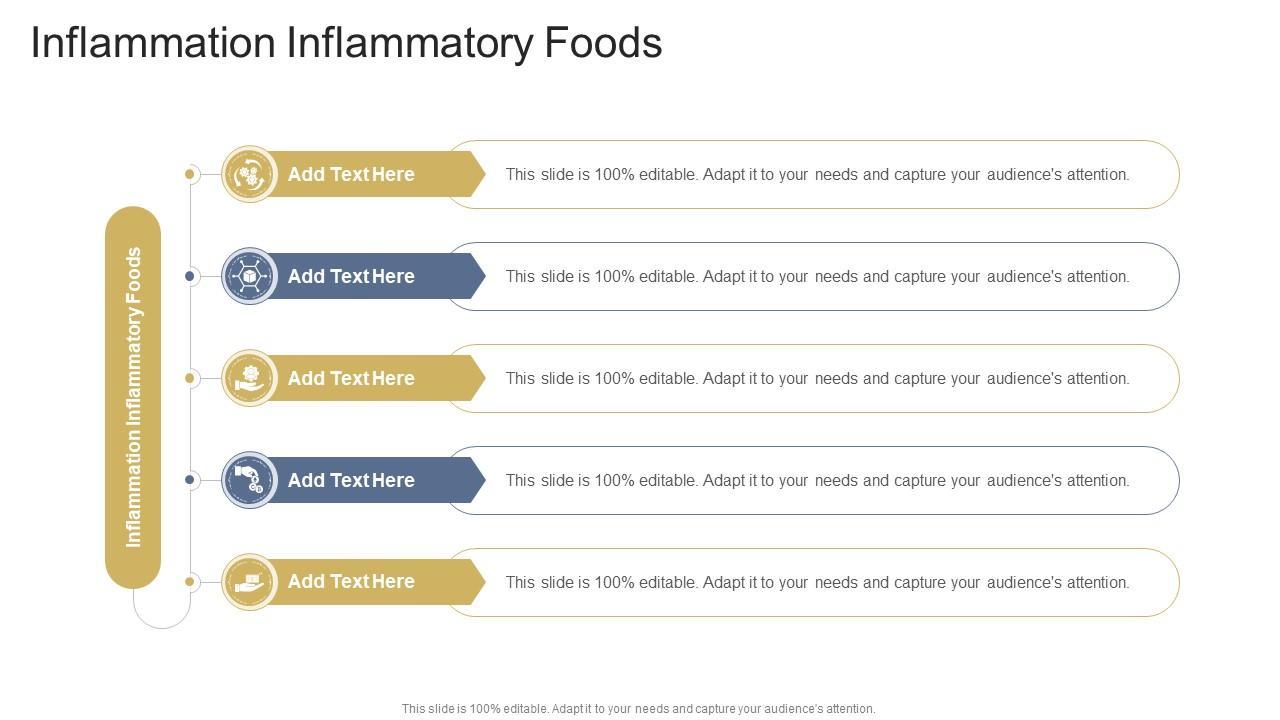Image resolution: width=1280 pixels, height=720 pixels.
Task: Click the gold bullet dot beside first row
Action: point(189,175)
